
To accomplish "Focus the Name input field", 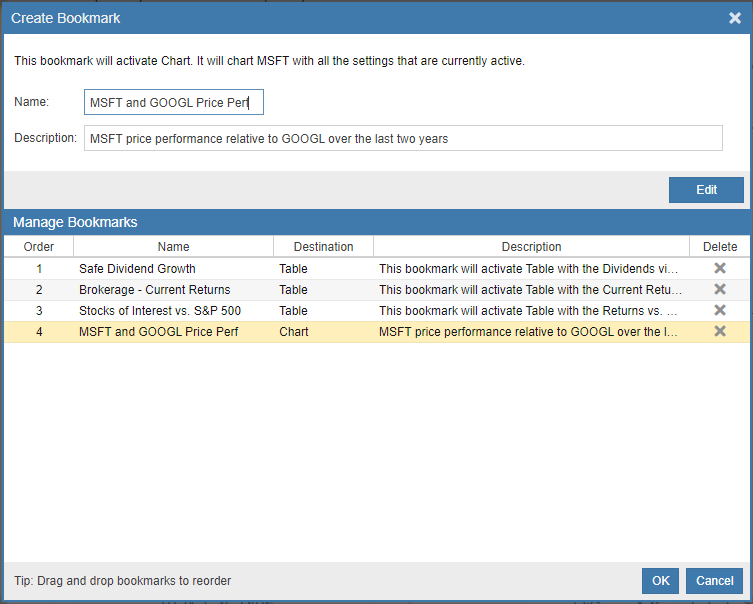I will tap(174, 102).
